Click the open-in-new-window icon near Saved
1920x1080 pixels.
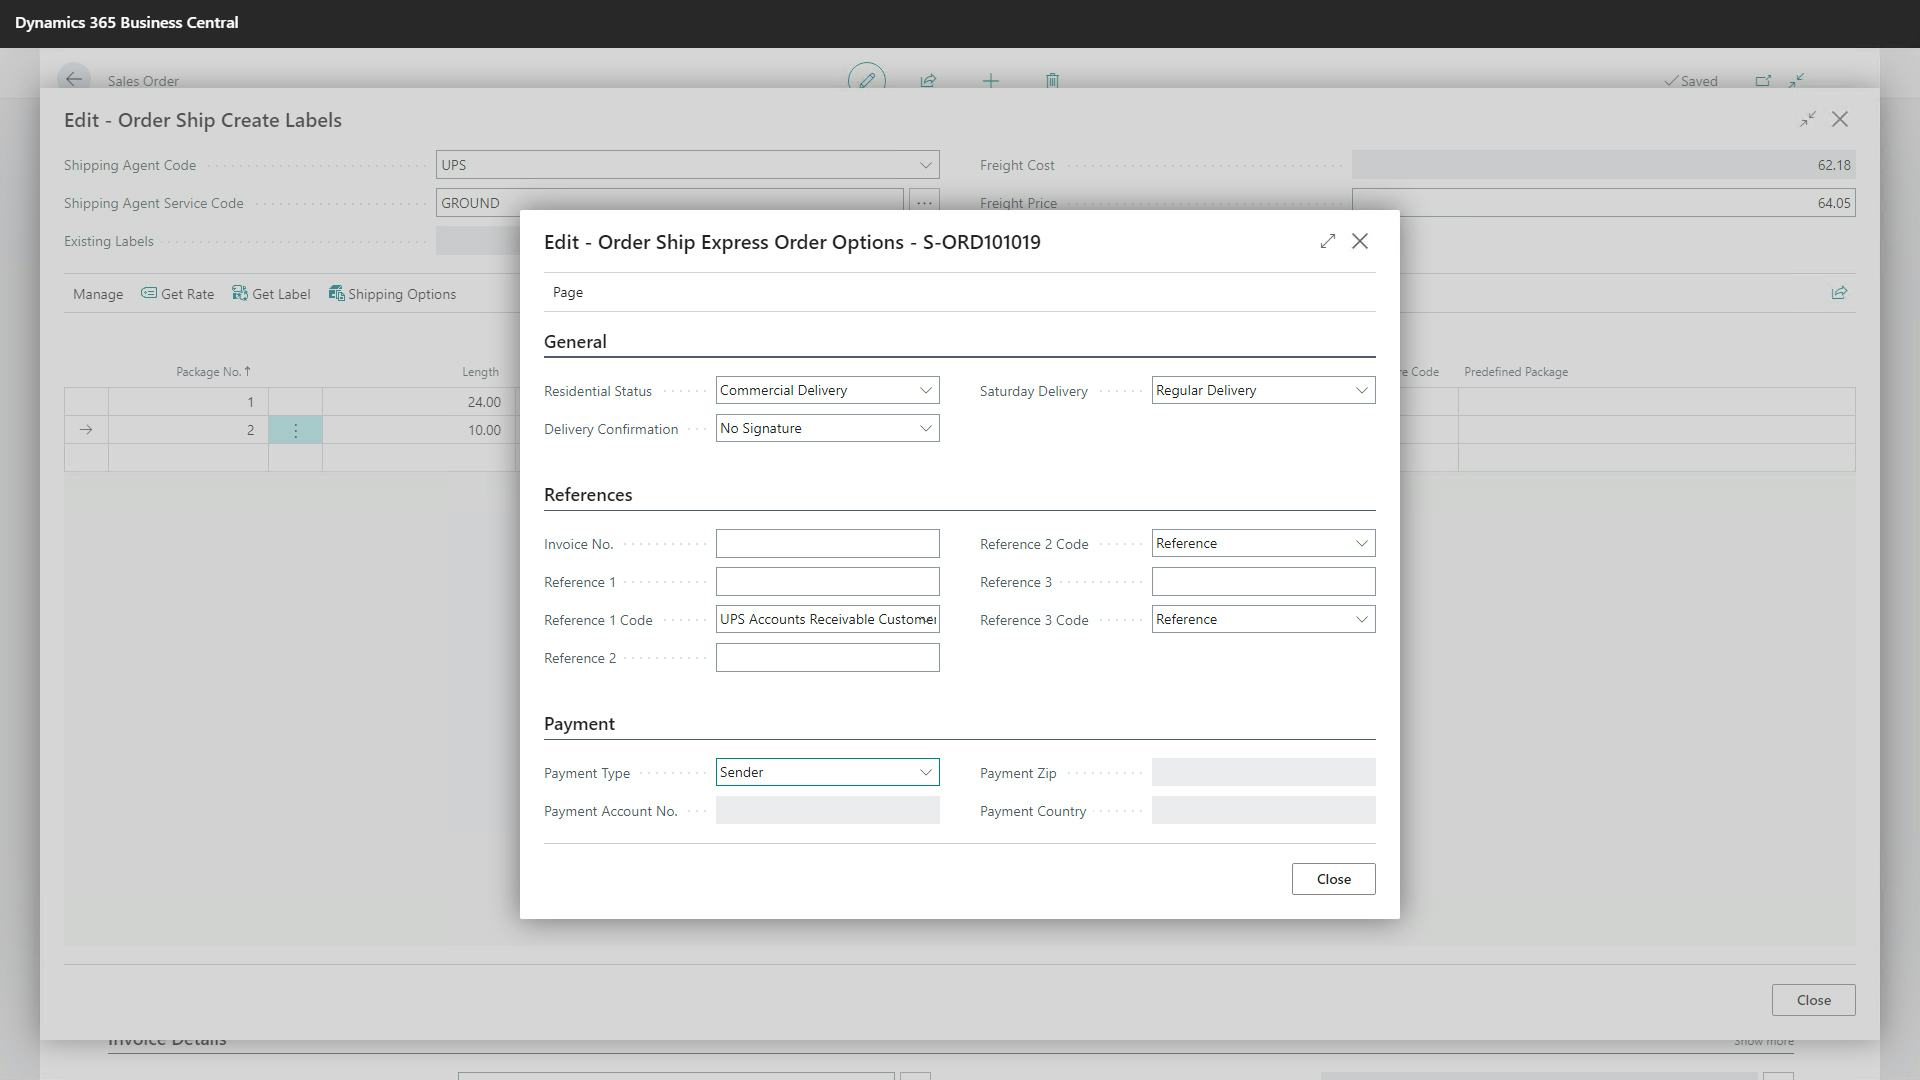pyautogui.click(x=1763, y=81)
